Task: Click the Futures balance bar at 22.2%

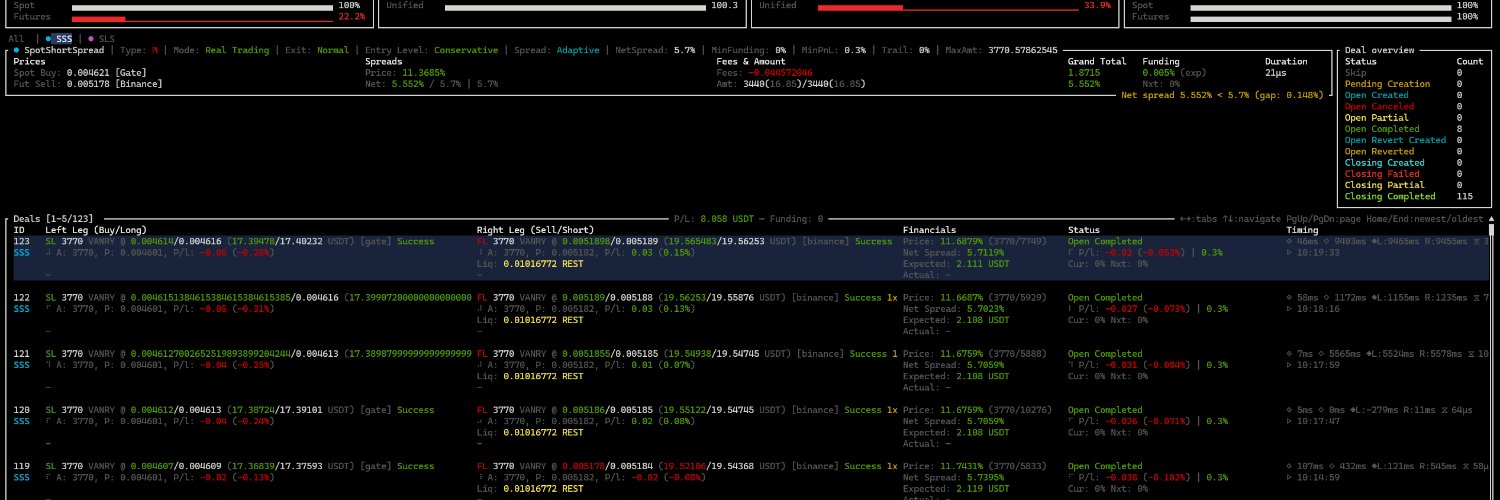Action: tap(203, 18)
